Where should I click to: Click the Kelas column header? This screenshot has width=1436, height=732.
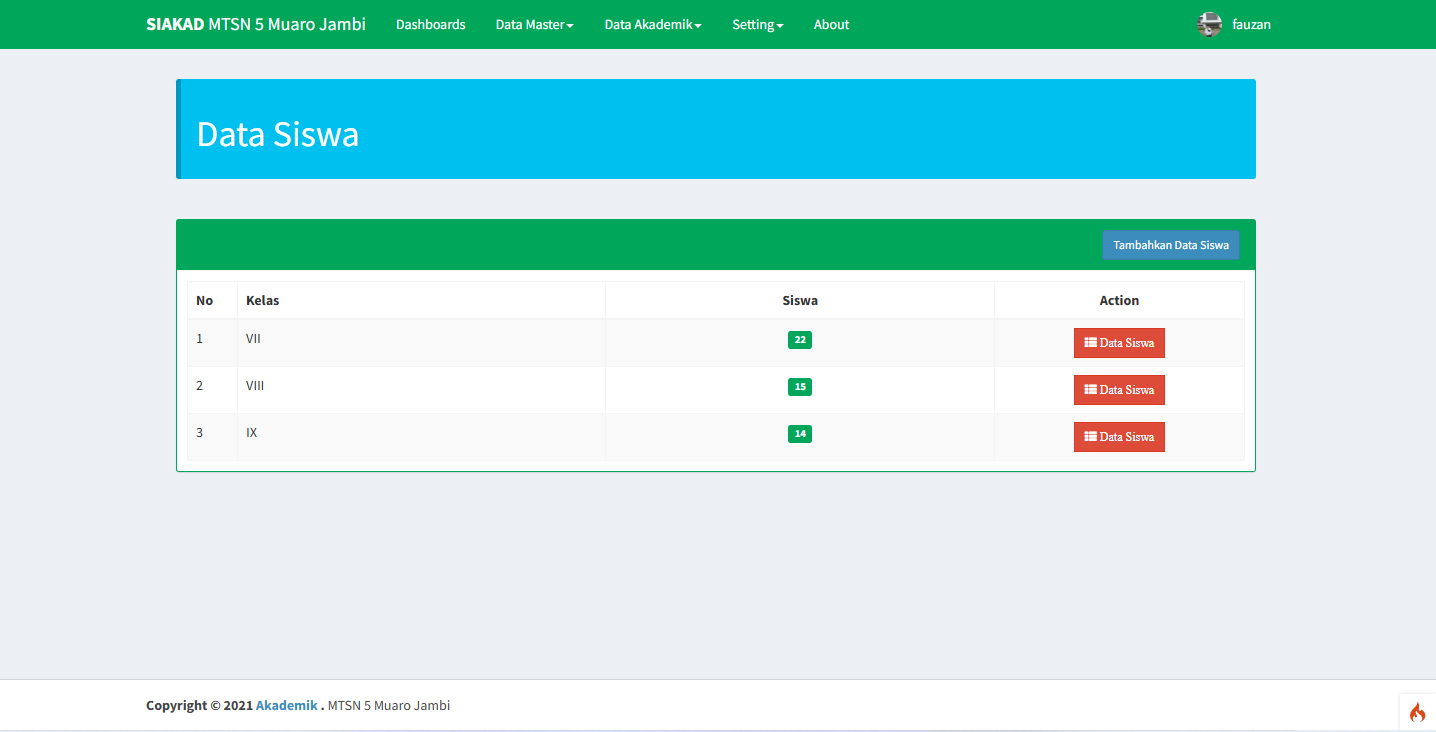click(263, 301)
